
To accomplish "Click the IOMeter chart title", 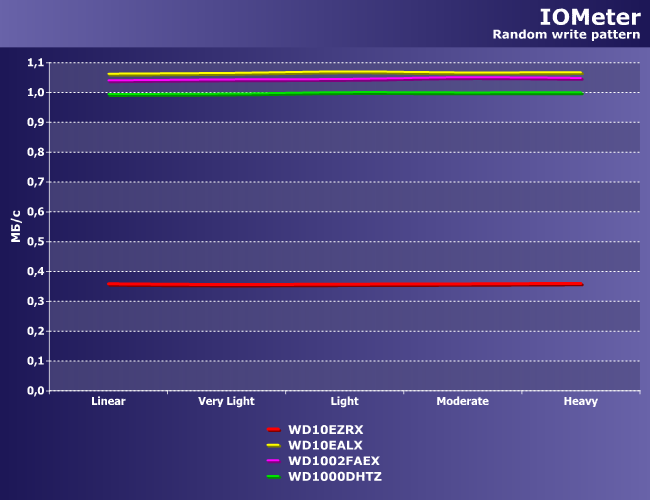I will point(590,17).
